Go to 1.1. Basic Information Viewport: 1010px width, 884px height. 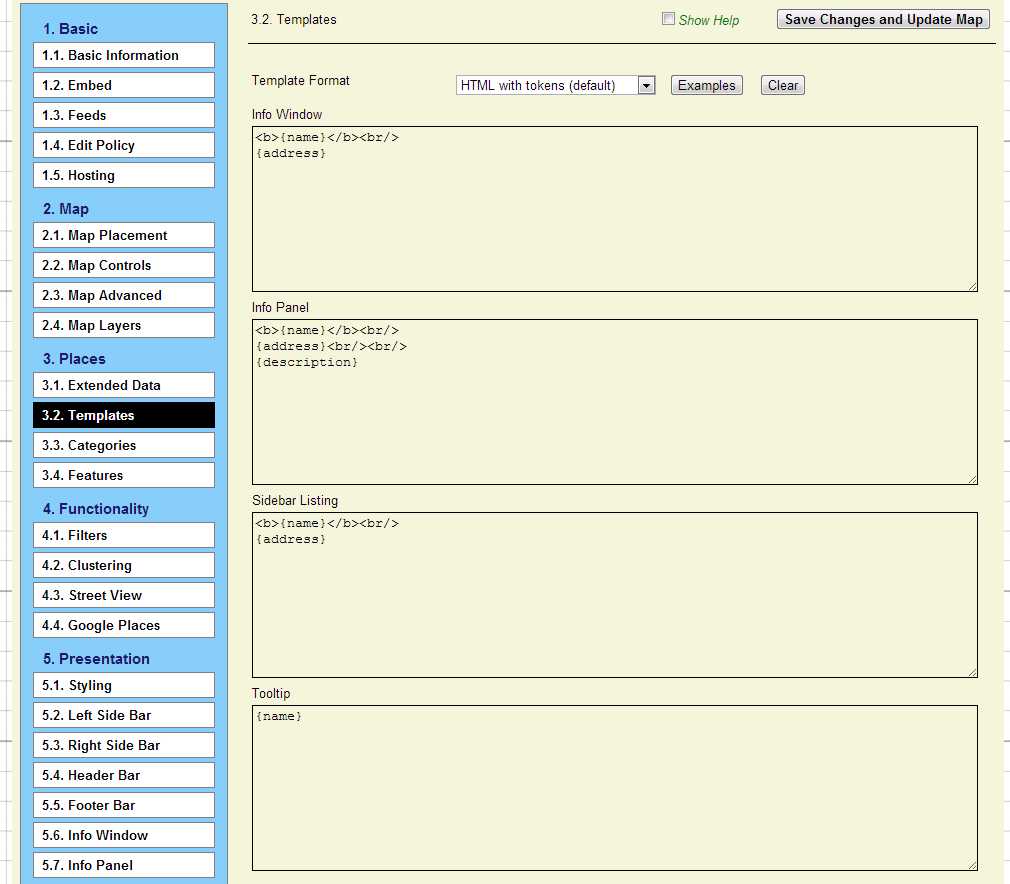point(124,55)
